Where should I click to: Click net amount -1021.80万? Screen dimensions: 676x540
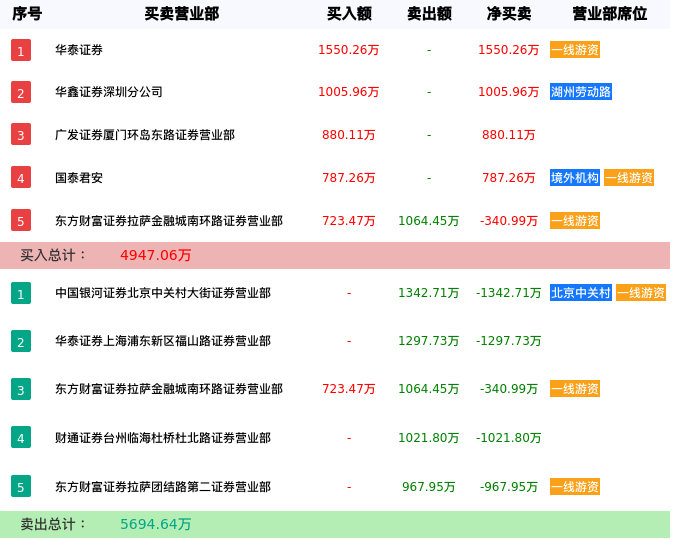pos(508,438)
